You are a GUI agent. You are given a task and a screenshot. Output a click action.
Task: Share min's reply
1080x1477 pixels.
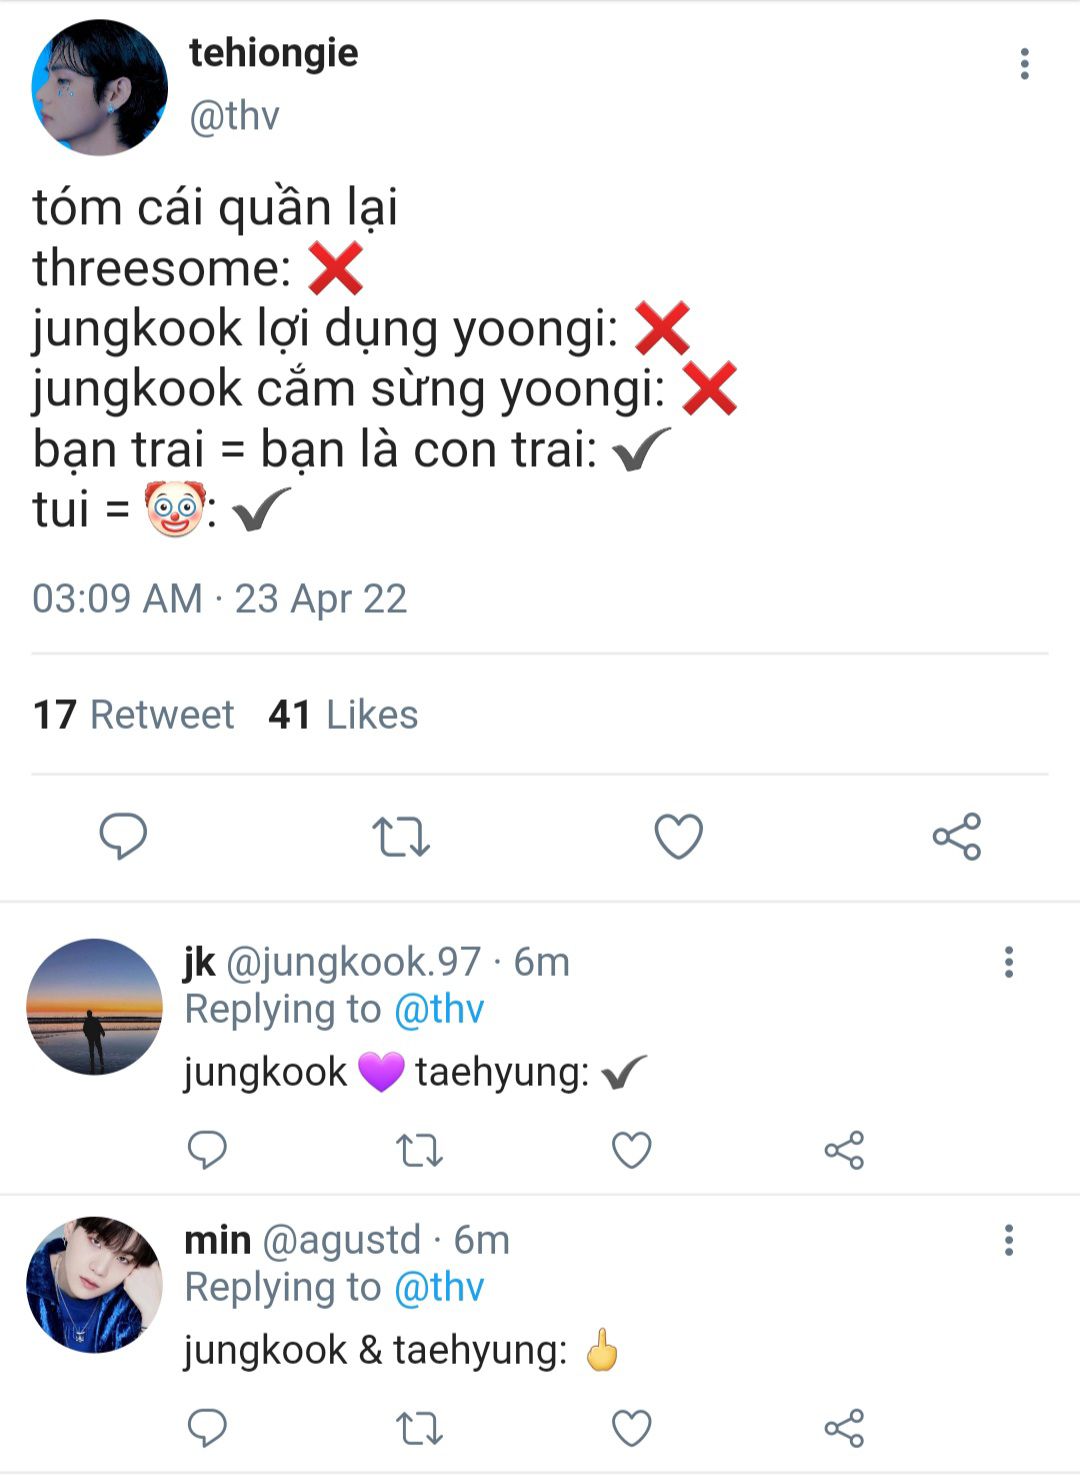(x=844, y=1428)
